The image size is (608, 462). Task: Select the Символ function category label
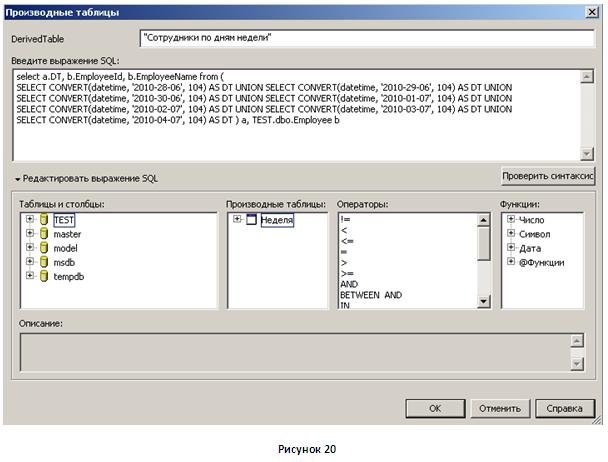535,234
